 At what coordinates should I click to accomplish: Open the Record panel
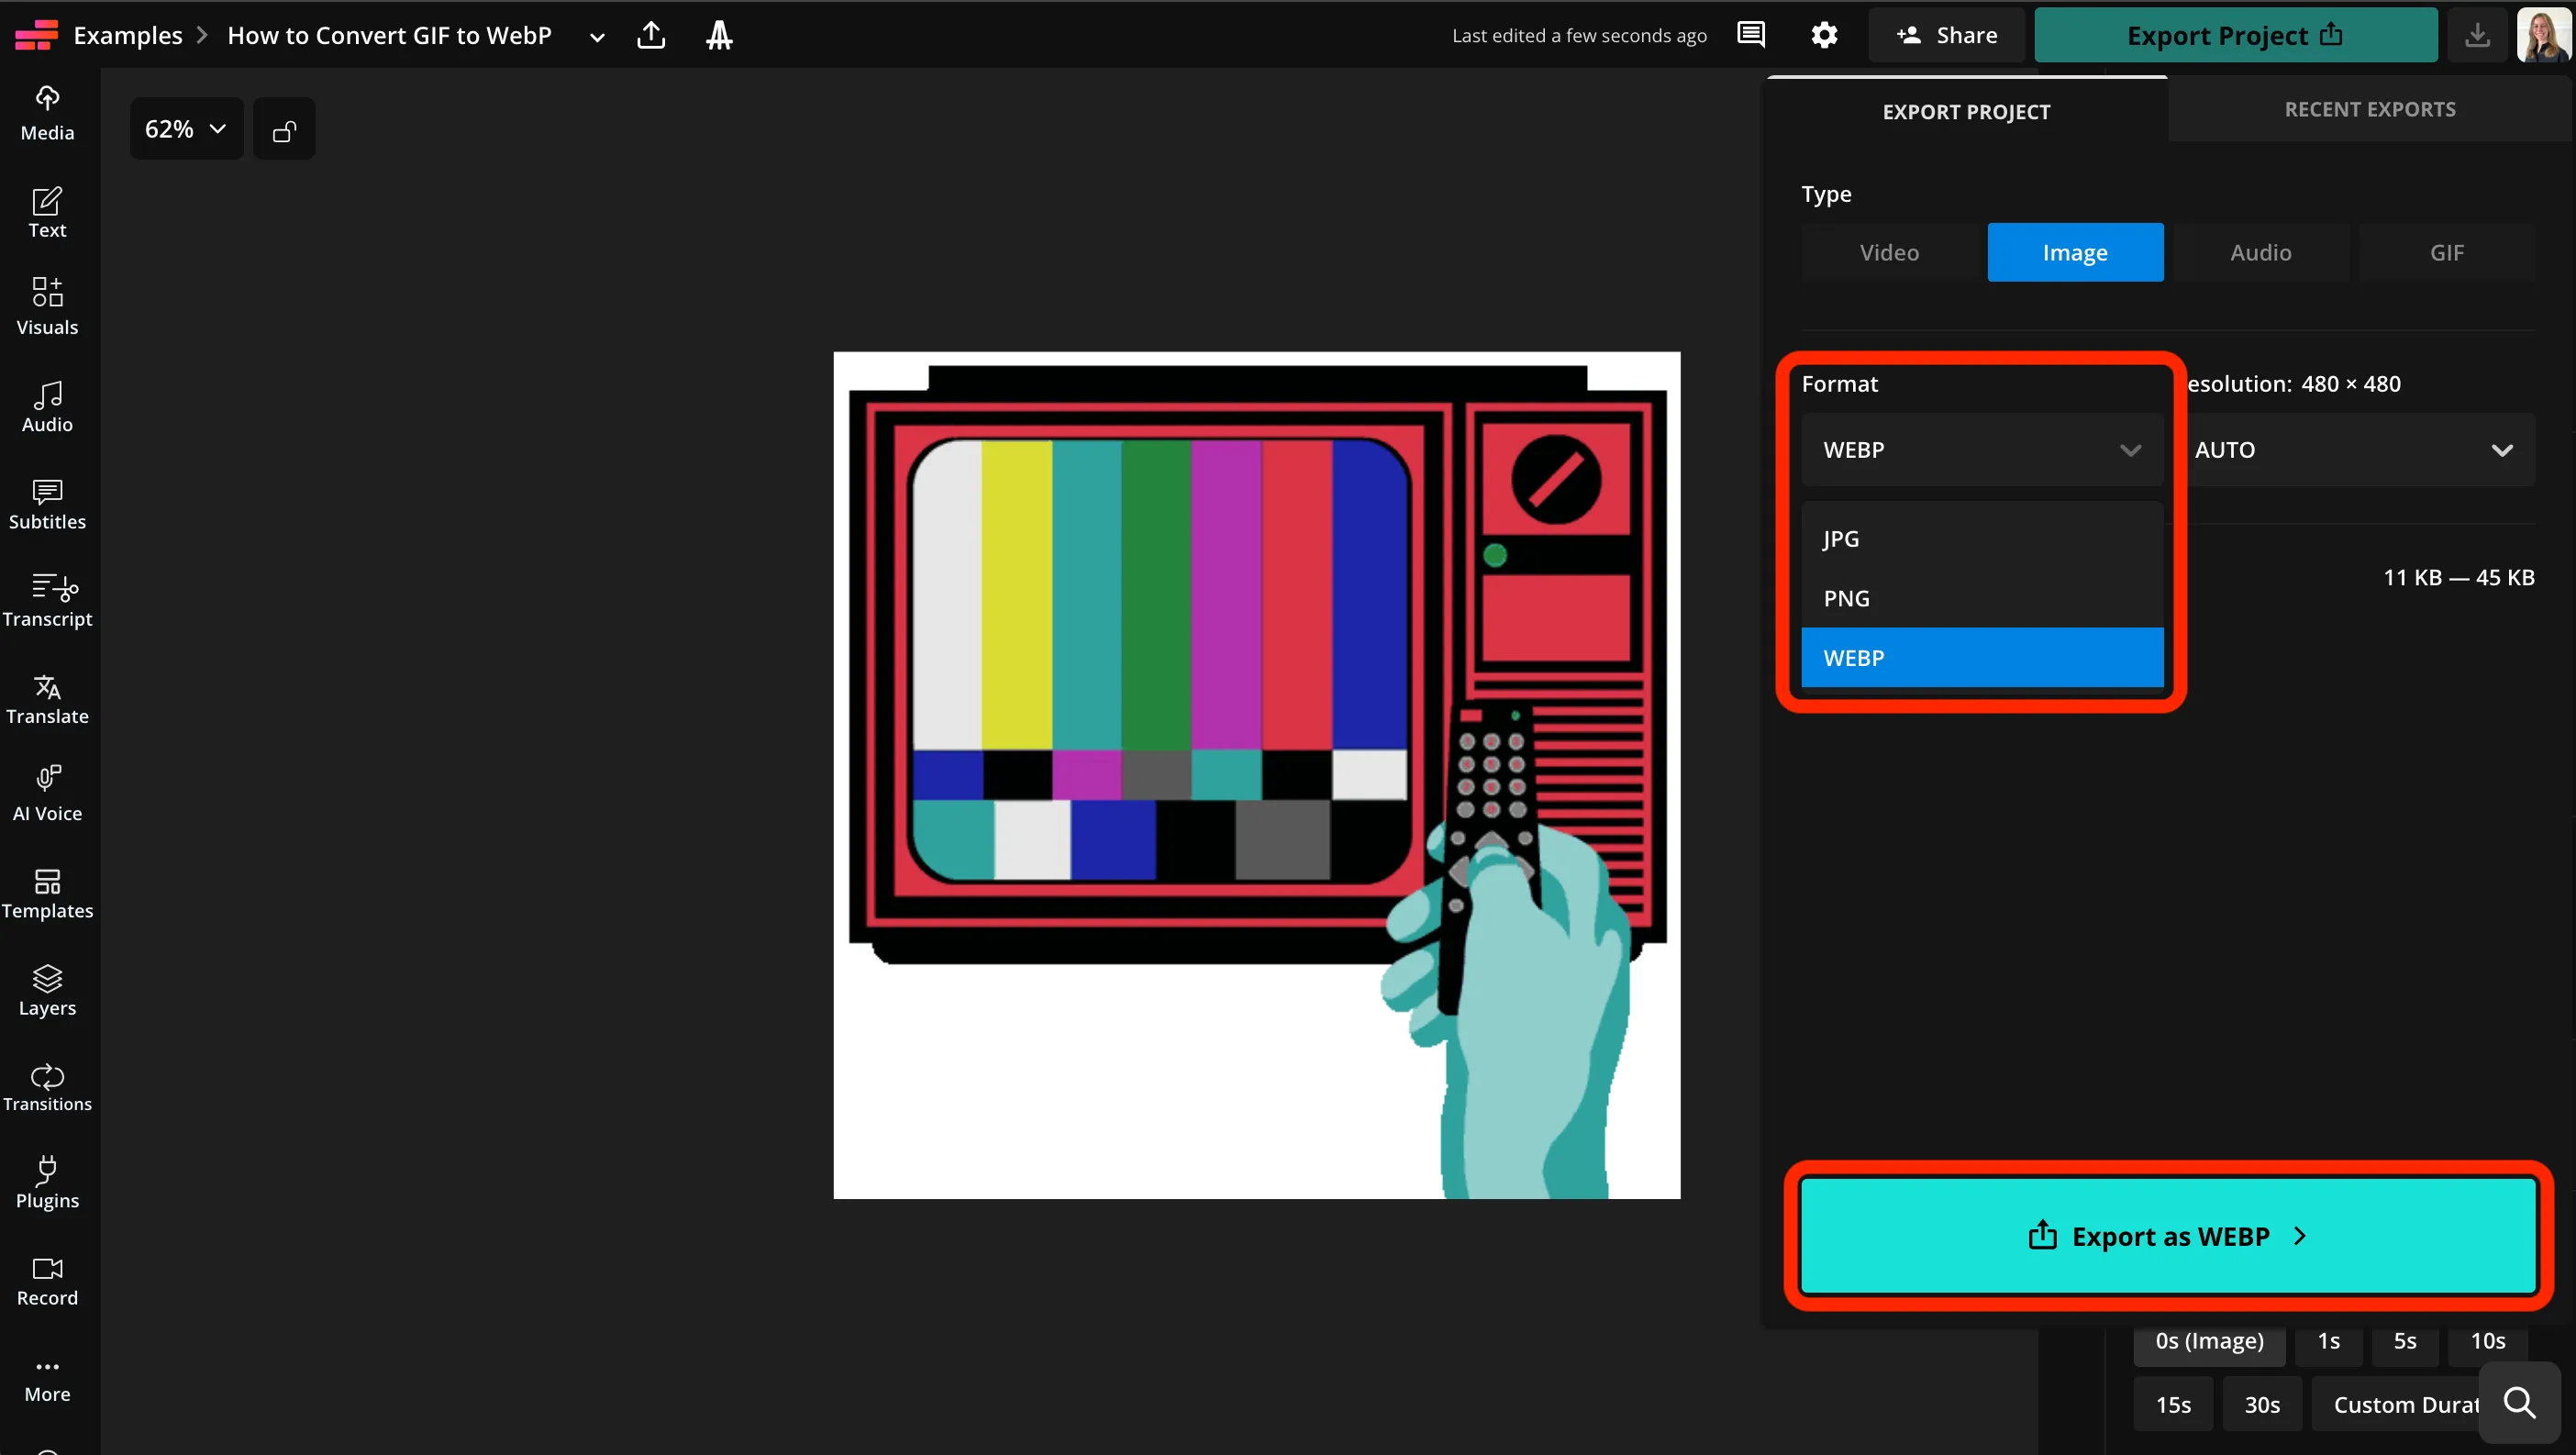click(x=47, y=1279)
